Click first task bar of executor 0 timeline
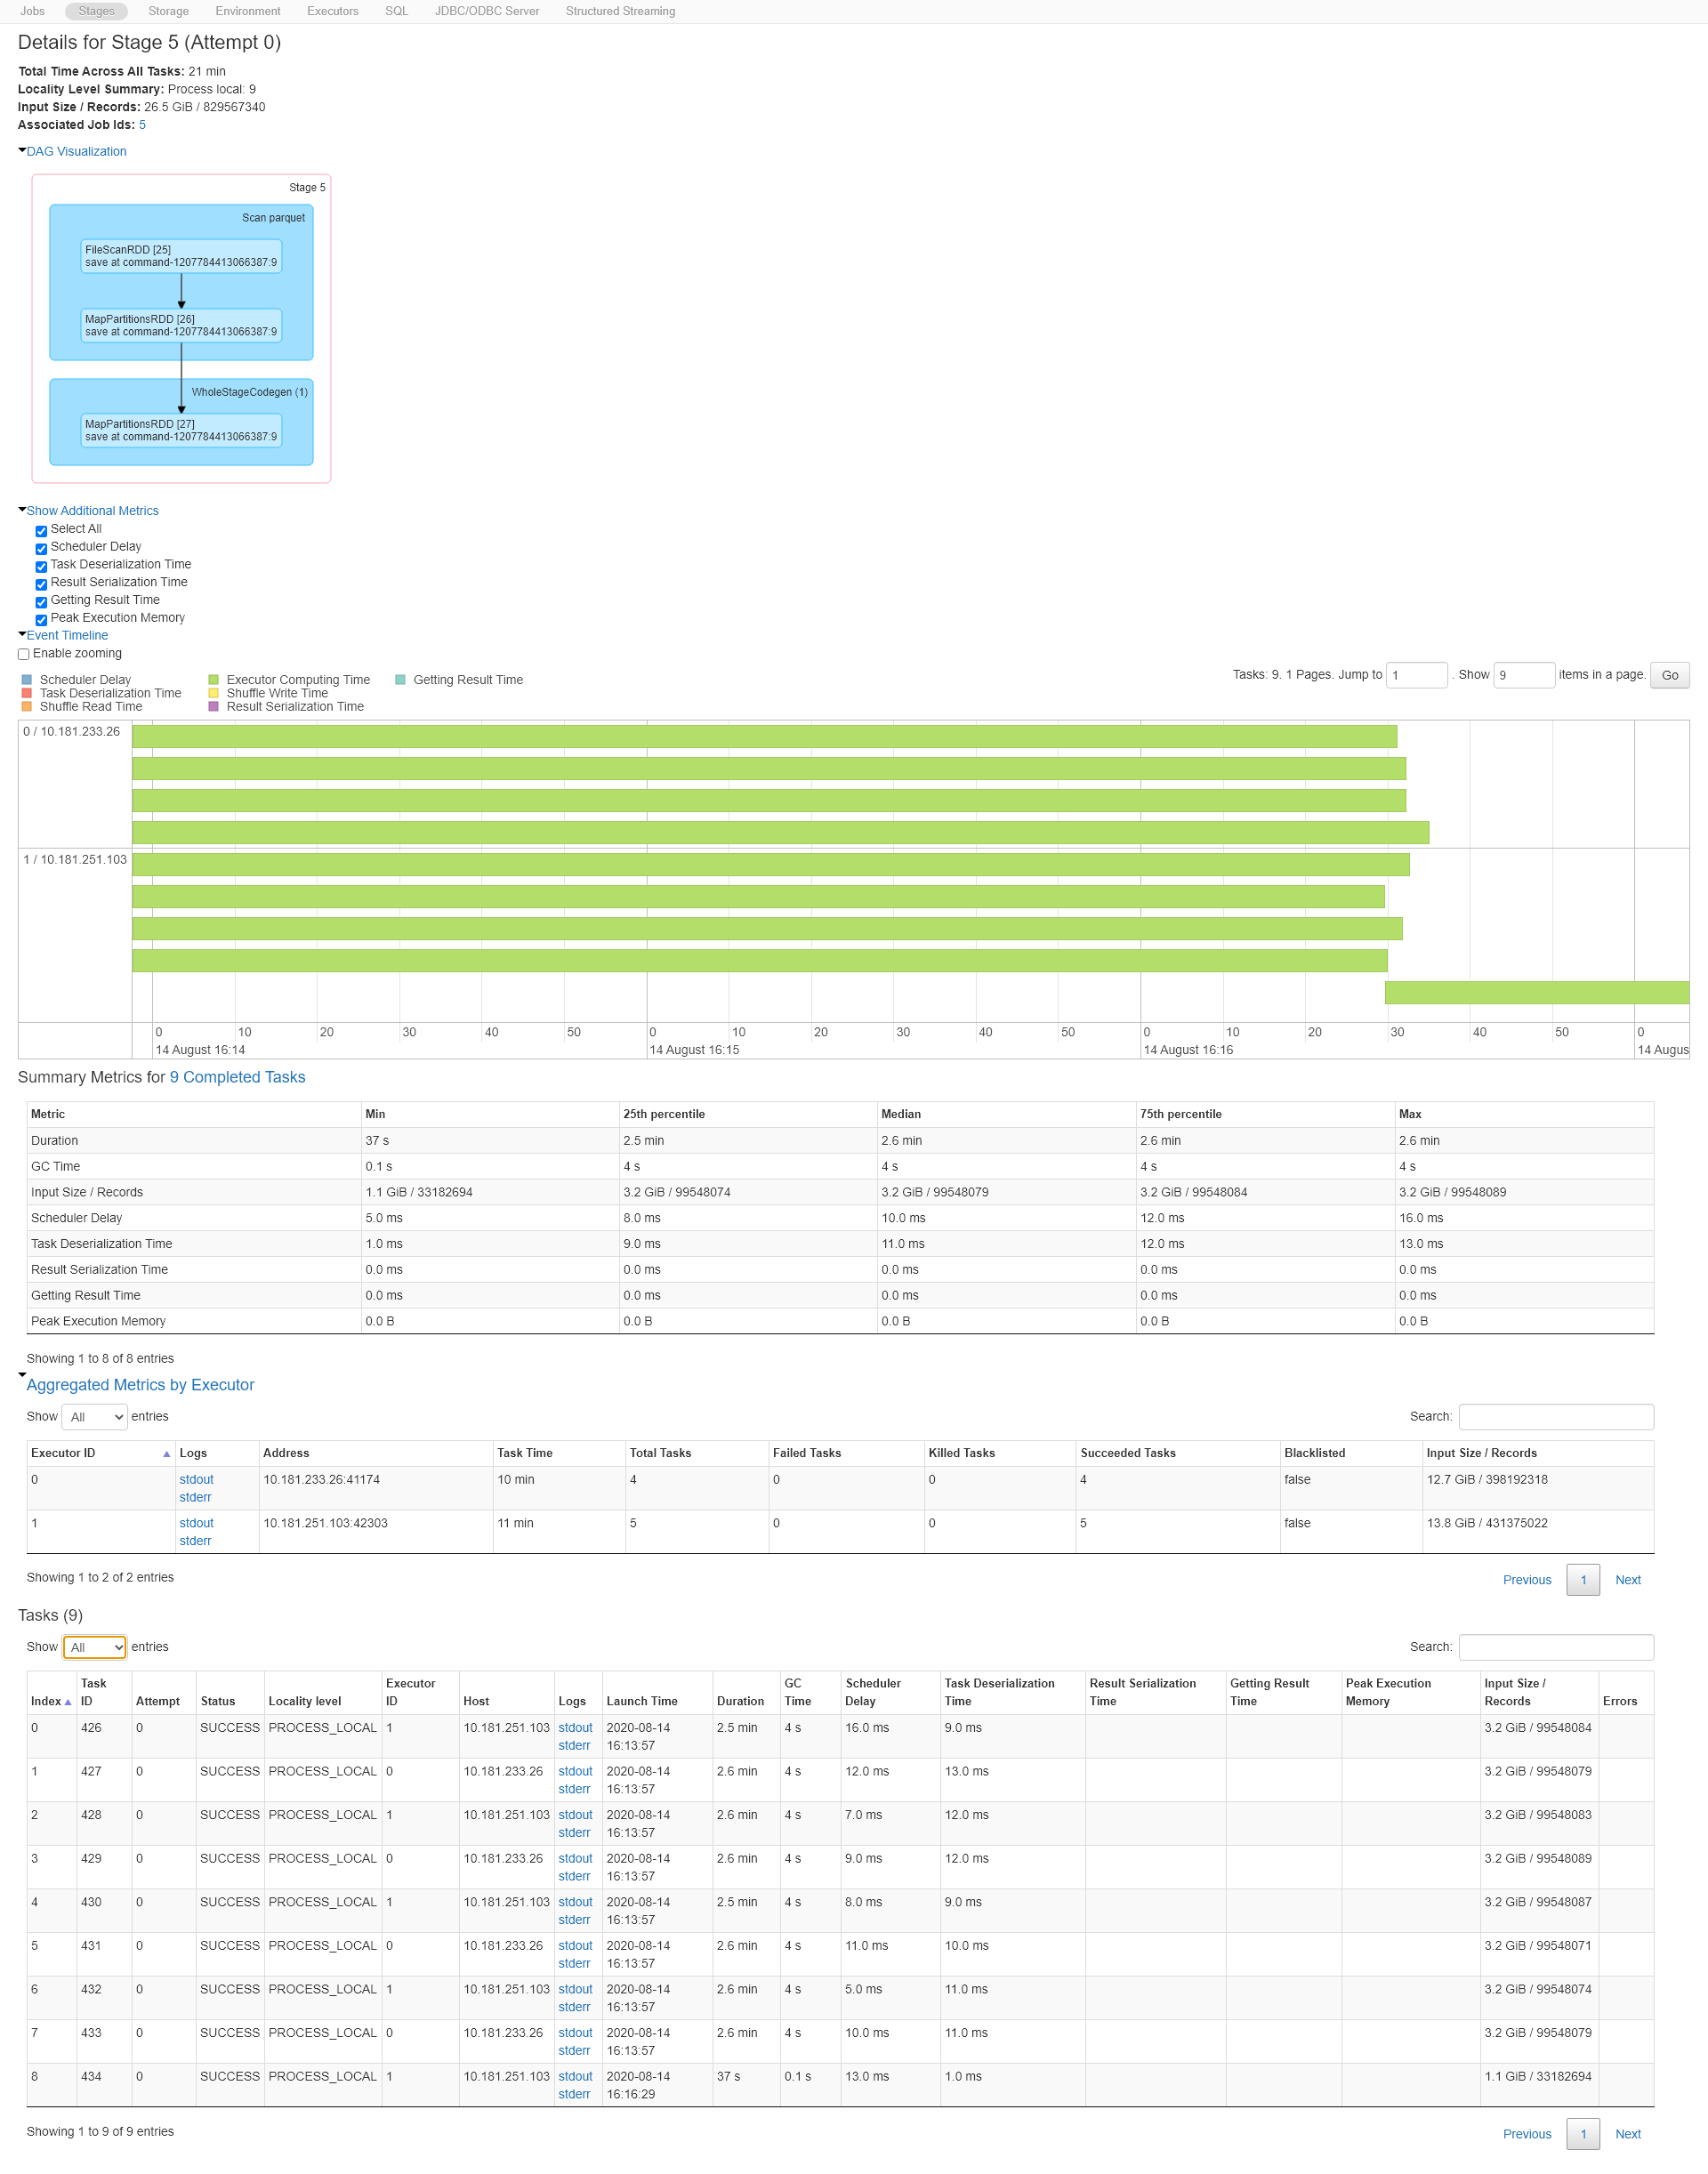1708x2174 pixels. click(x=764, y=737)
